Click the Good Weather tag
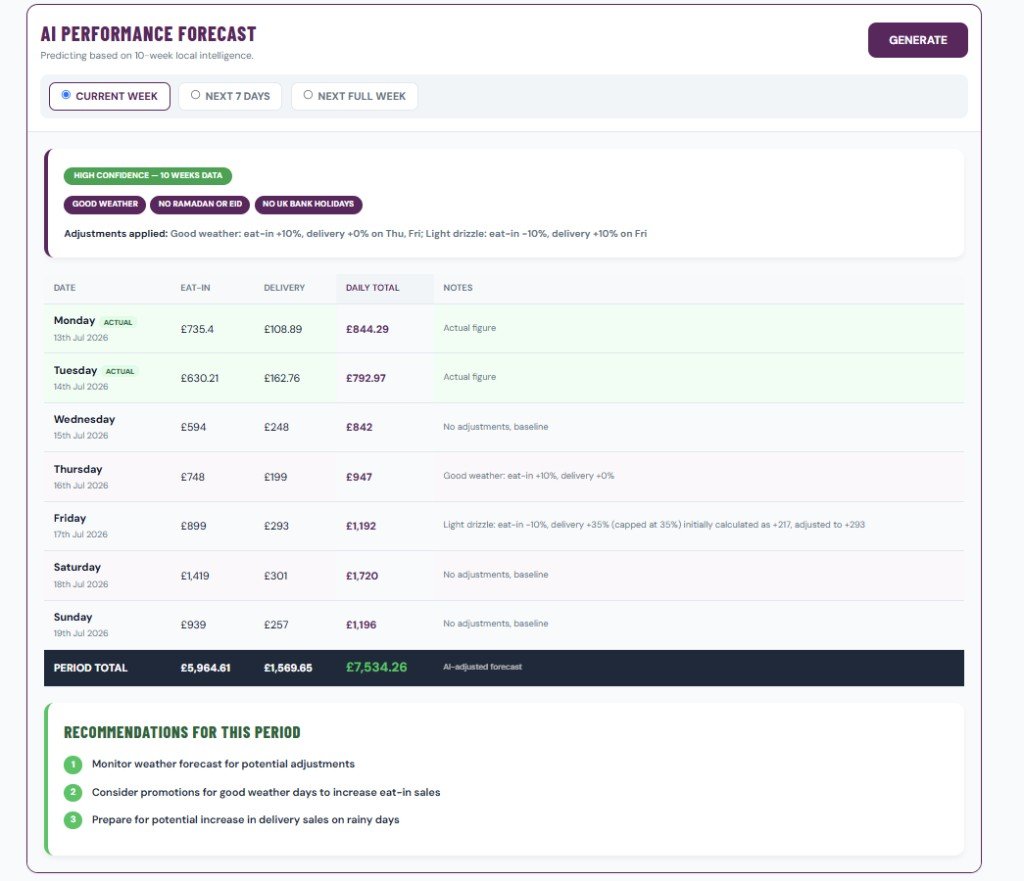Image resolution: width=1024 pixels, height=881 pixels. point(104,204)
